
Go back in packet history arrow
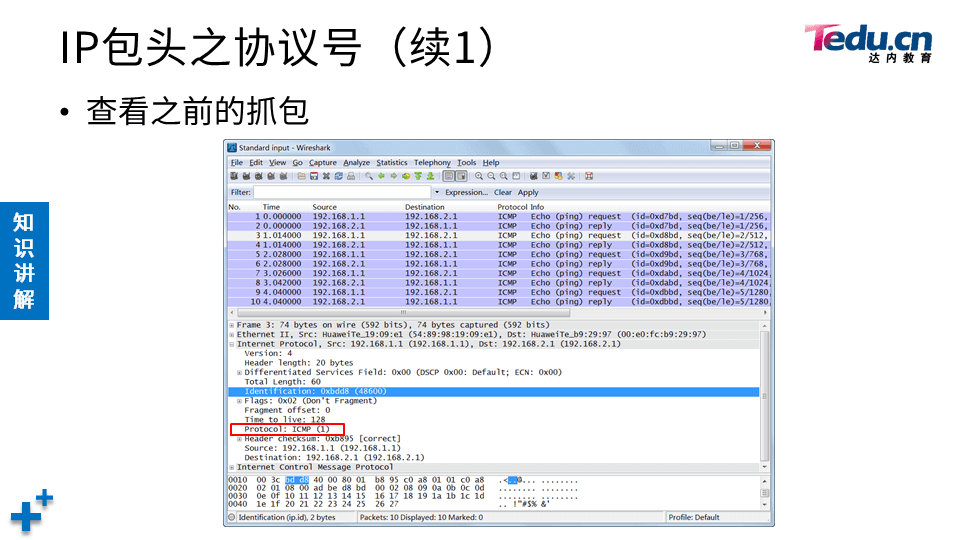click(x=381, y=176)
